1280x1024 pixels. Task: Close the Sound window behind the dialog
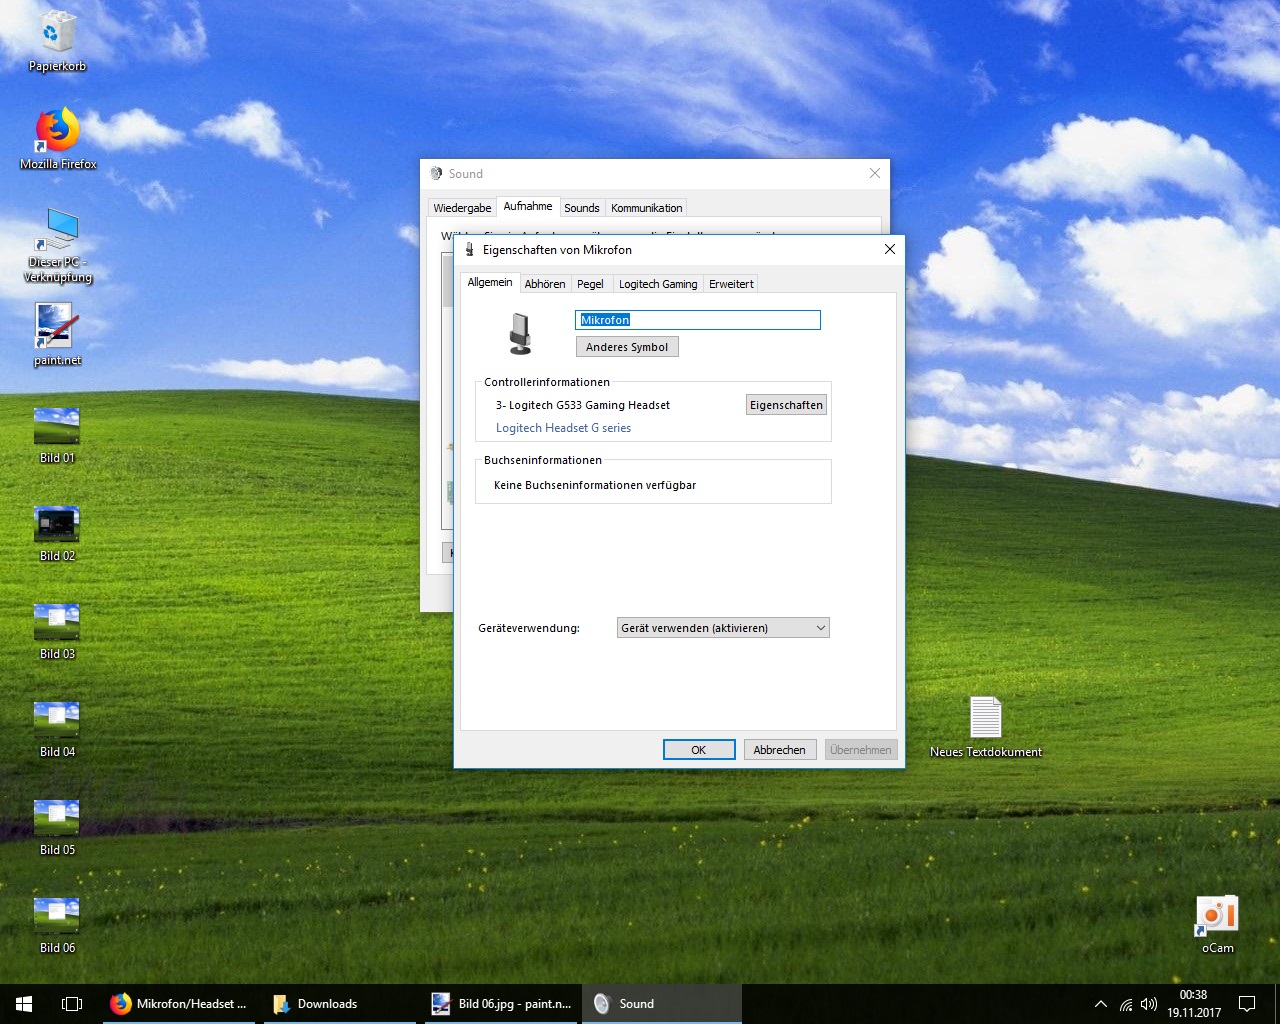pos(874,173)
